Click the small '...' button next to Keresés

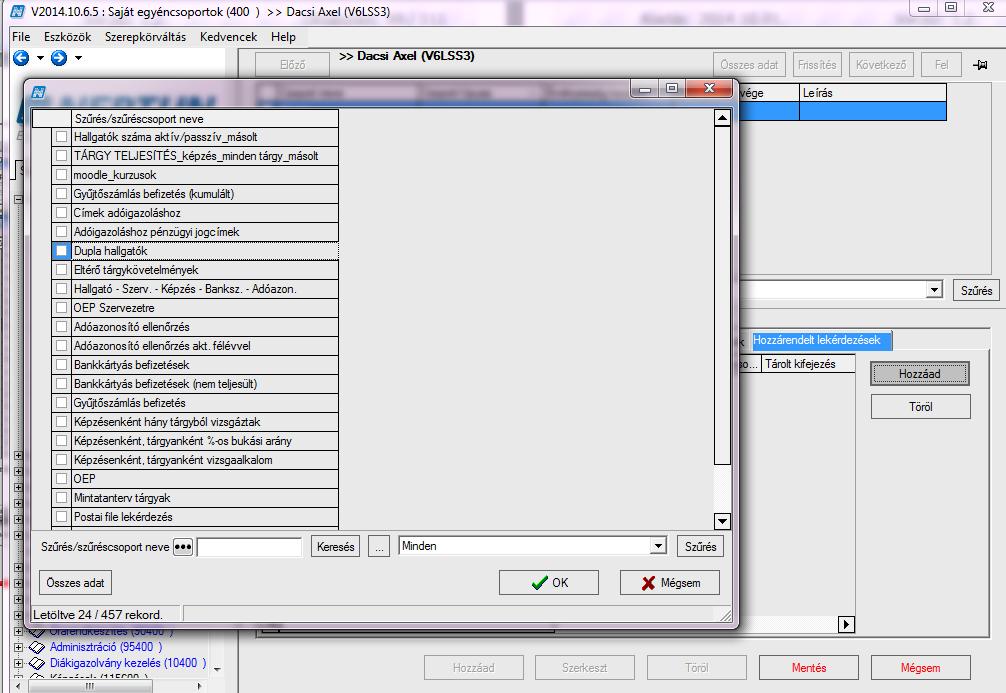tap(379, 547)
